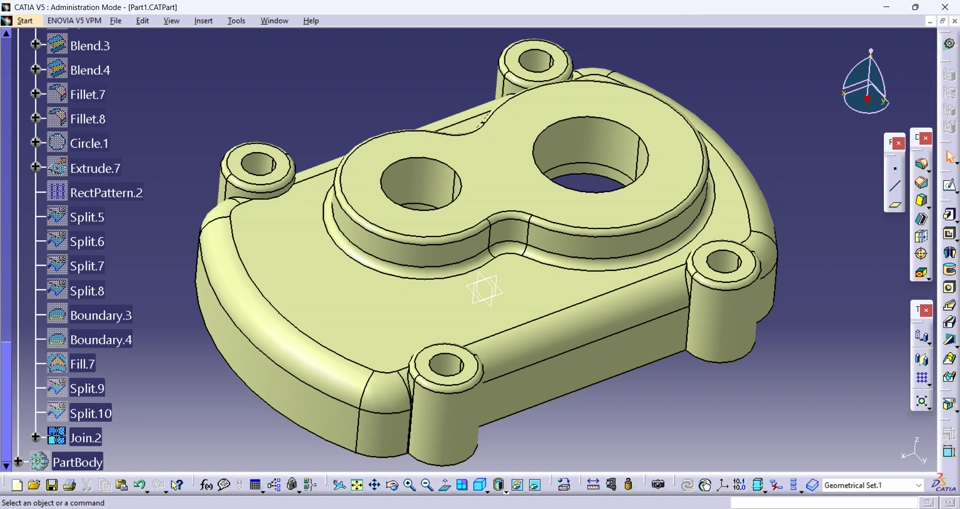Click the Print icon in bottom toolbar
The height and width of the screenshot is (509, 960).
click(x=69, y=485)
